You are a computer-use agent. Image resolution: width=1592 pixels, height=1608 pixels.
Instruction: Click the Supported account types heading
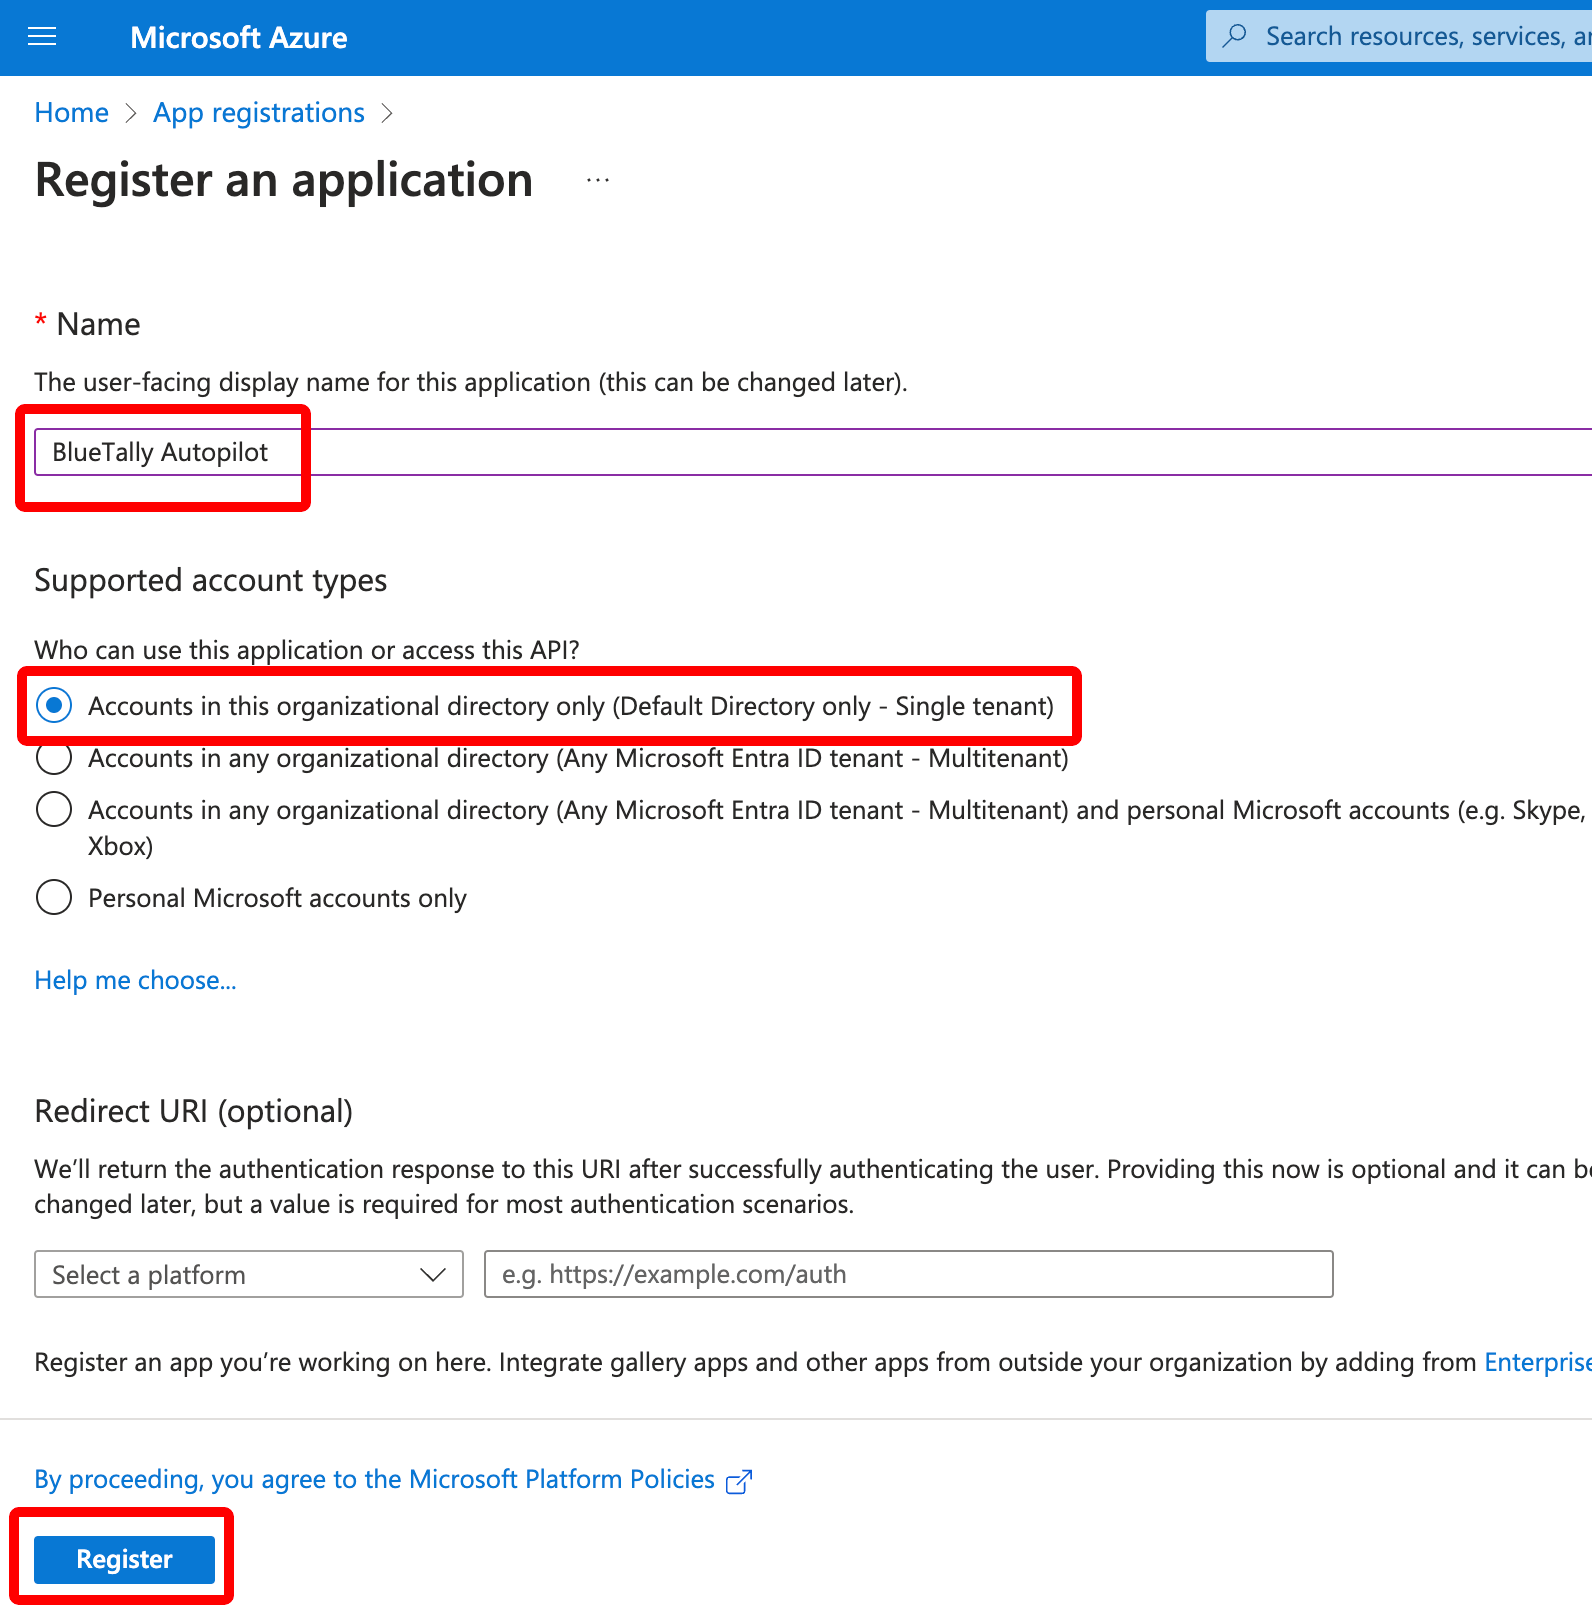point(211,580)
